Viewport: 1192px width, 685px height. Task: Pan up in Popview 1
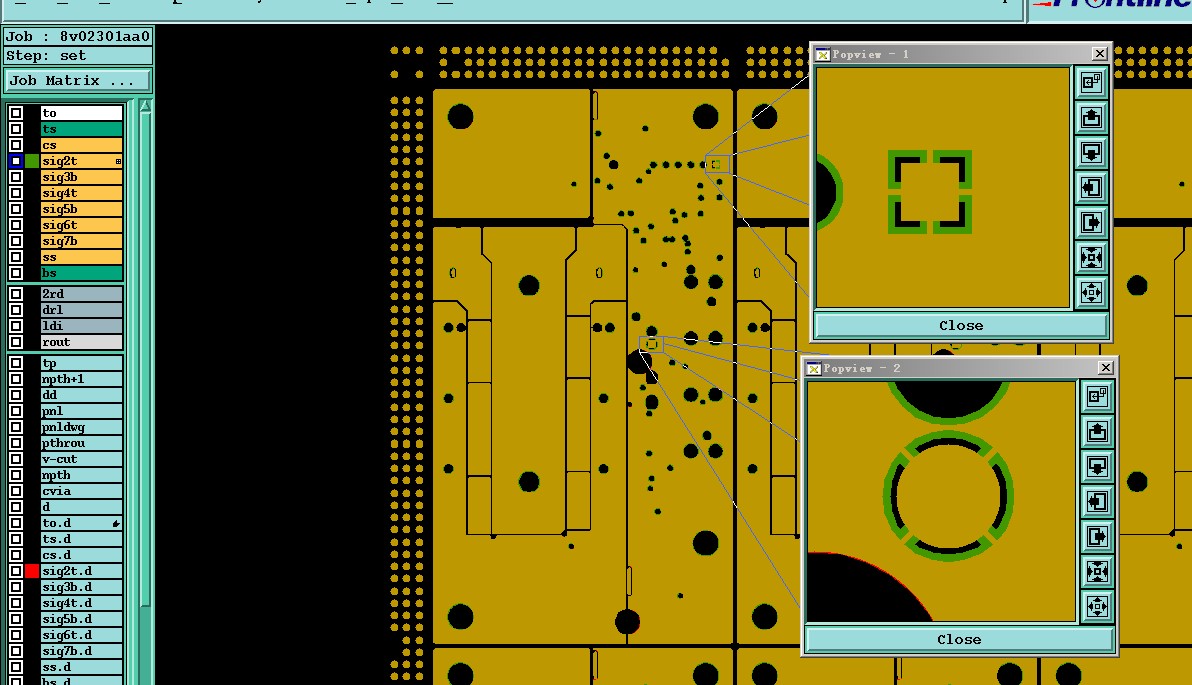coord(1091,117)
